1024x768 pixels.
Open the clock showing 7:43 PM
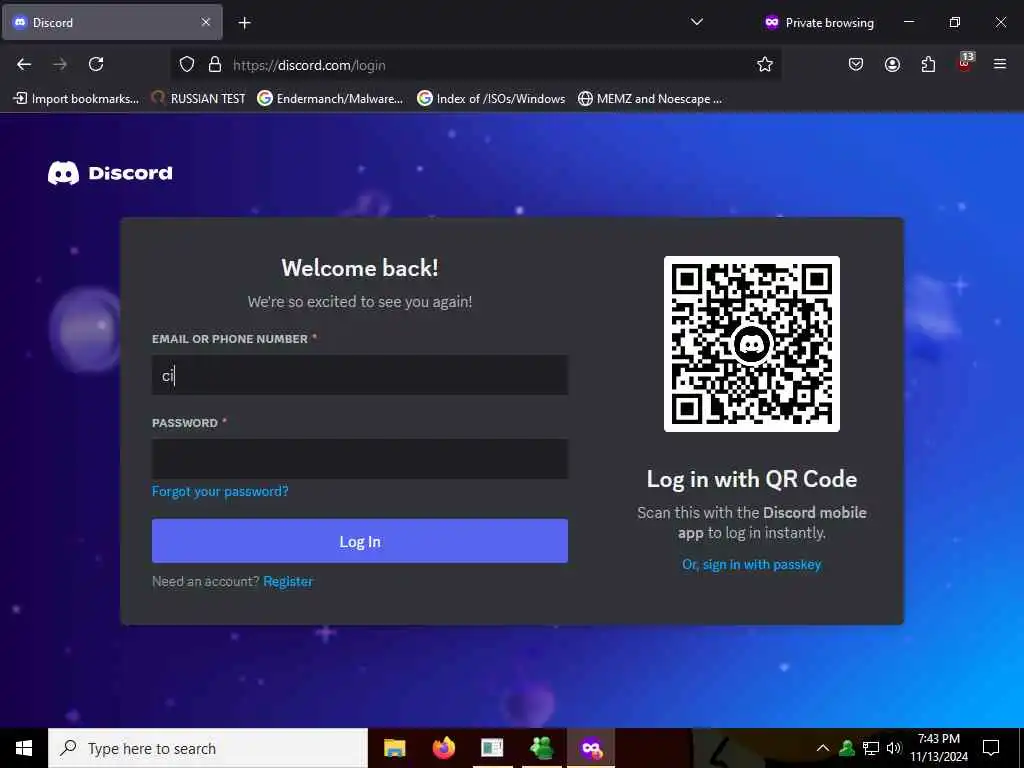point(939,748)
